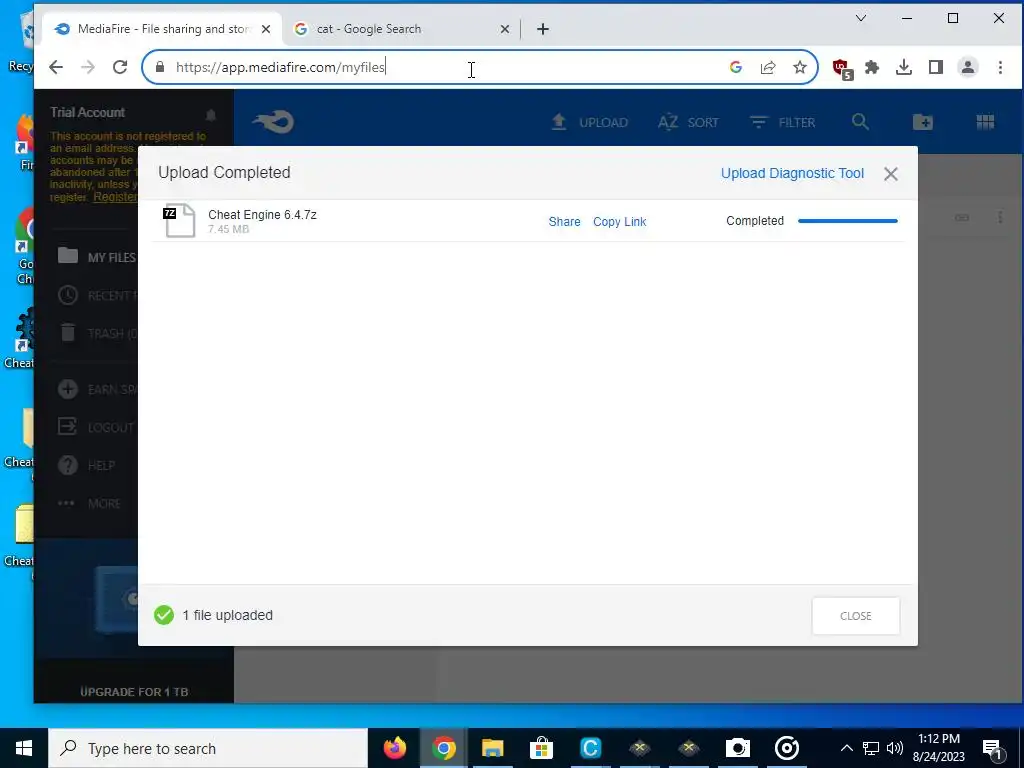Switch to the MediaFire browser tab
The image size is (1024, 768).
tap(163, 29)
